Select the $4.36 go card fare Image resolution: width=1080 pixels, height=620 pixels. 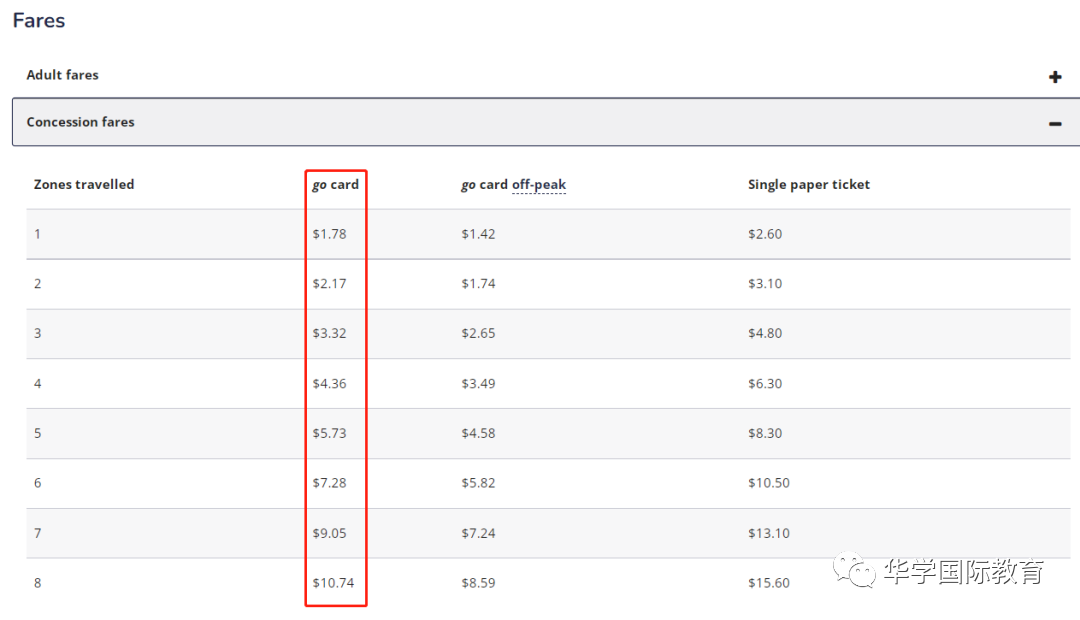pyautogui.click(x=329, y=384)
